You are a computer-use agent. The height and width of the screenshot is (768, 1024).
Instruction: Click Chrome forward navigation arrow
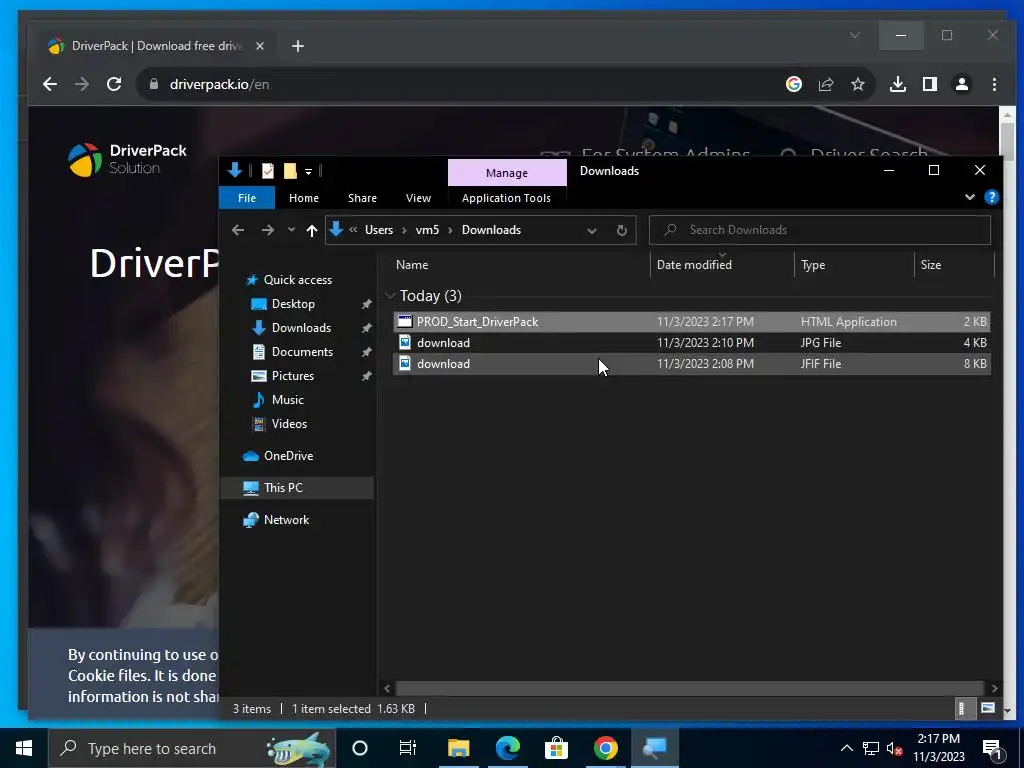[x=82, y=84]
